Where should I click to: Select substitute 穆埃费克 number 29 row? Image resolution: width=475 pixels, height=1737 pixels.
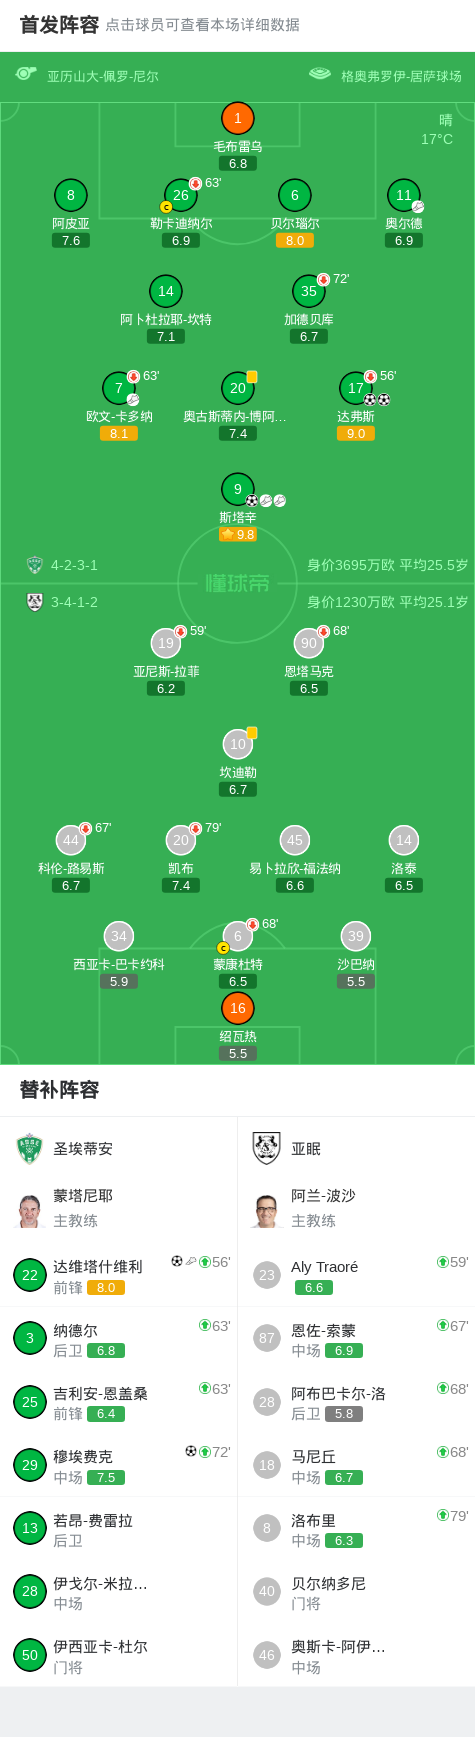[x=118, y=1465]
